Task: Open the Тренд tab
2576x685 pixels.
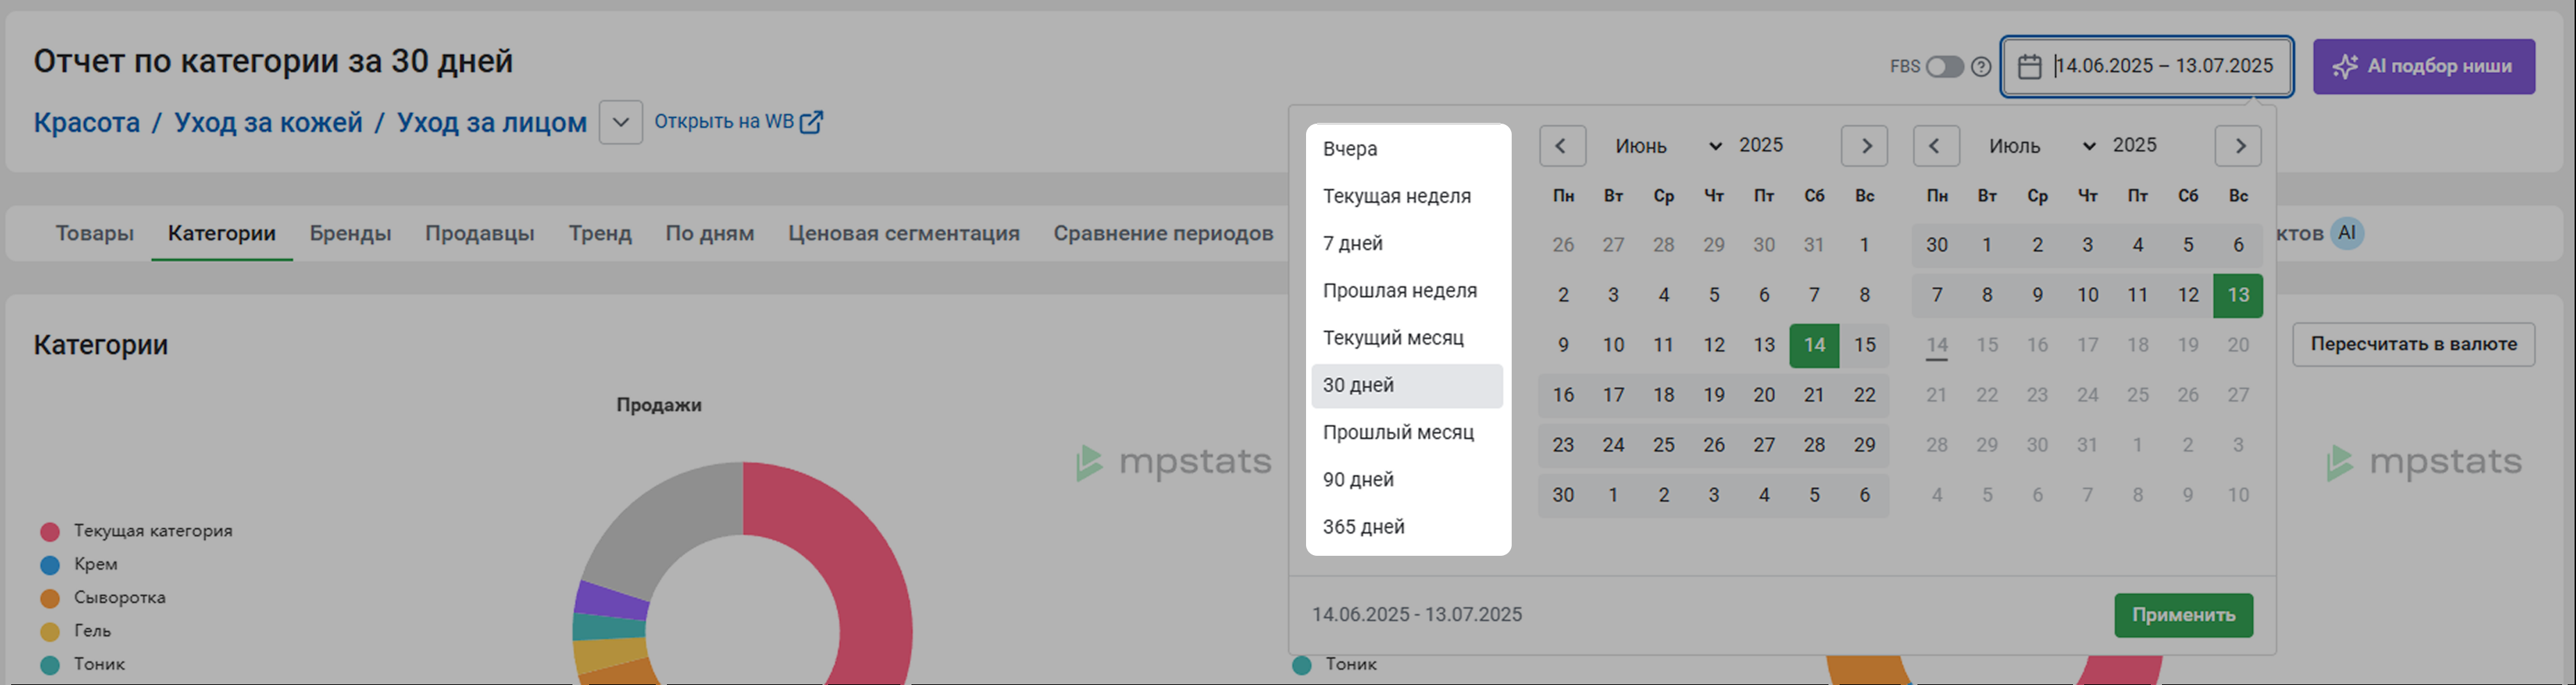Action: (600, 233)
